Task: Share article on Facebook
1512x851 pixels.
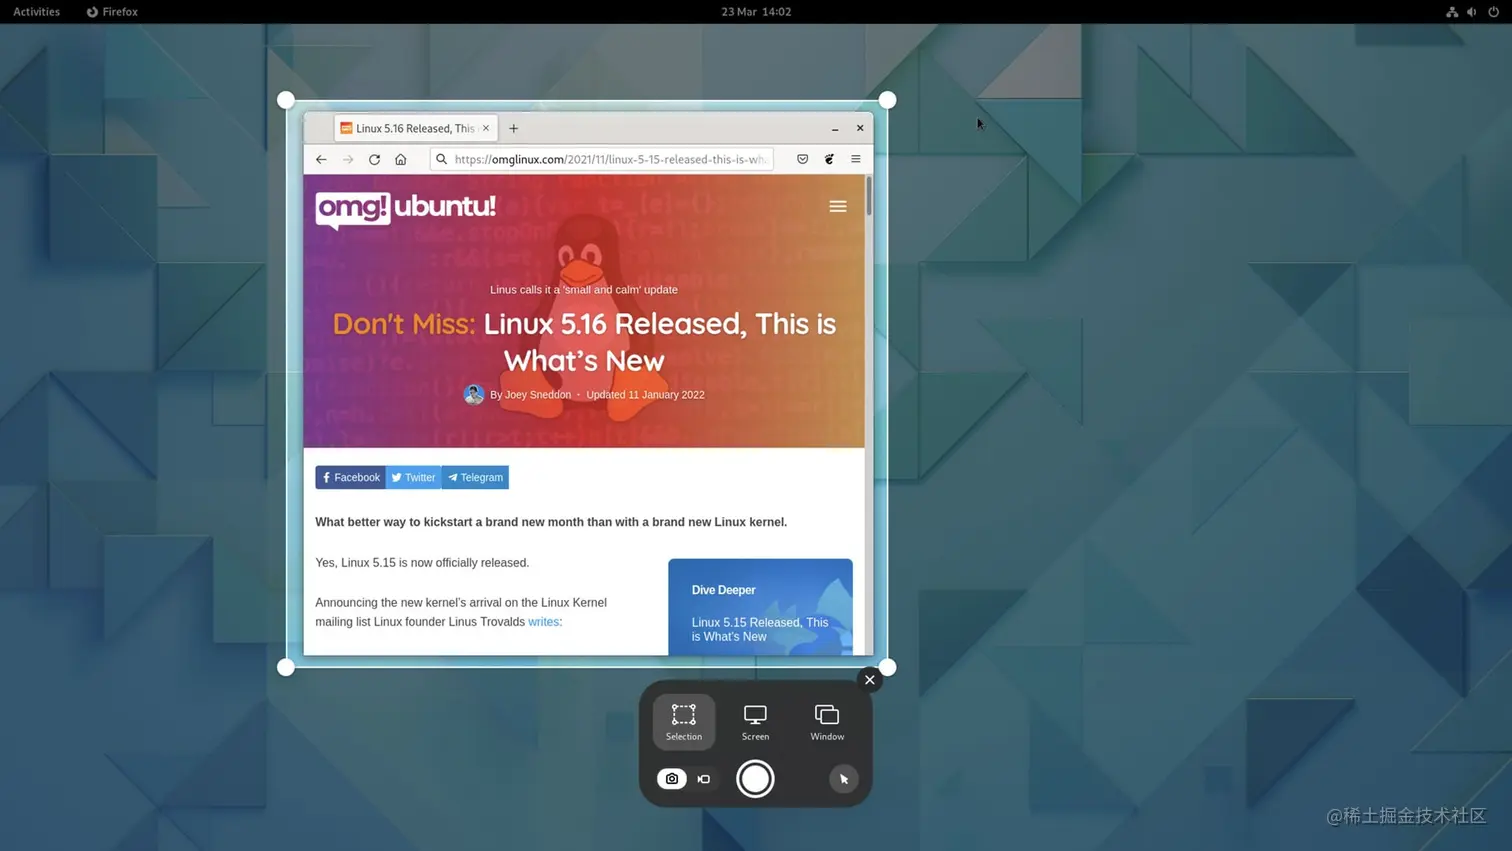Action: pos(351,477)
